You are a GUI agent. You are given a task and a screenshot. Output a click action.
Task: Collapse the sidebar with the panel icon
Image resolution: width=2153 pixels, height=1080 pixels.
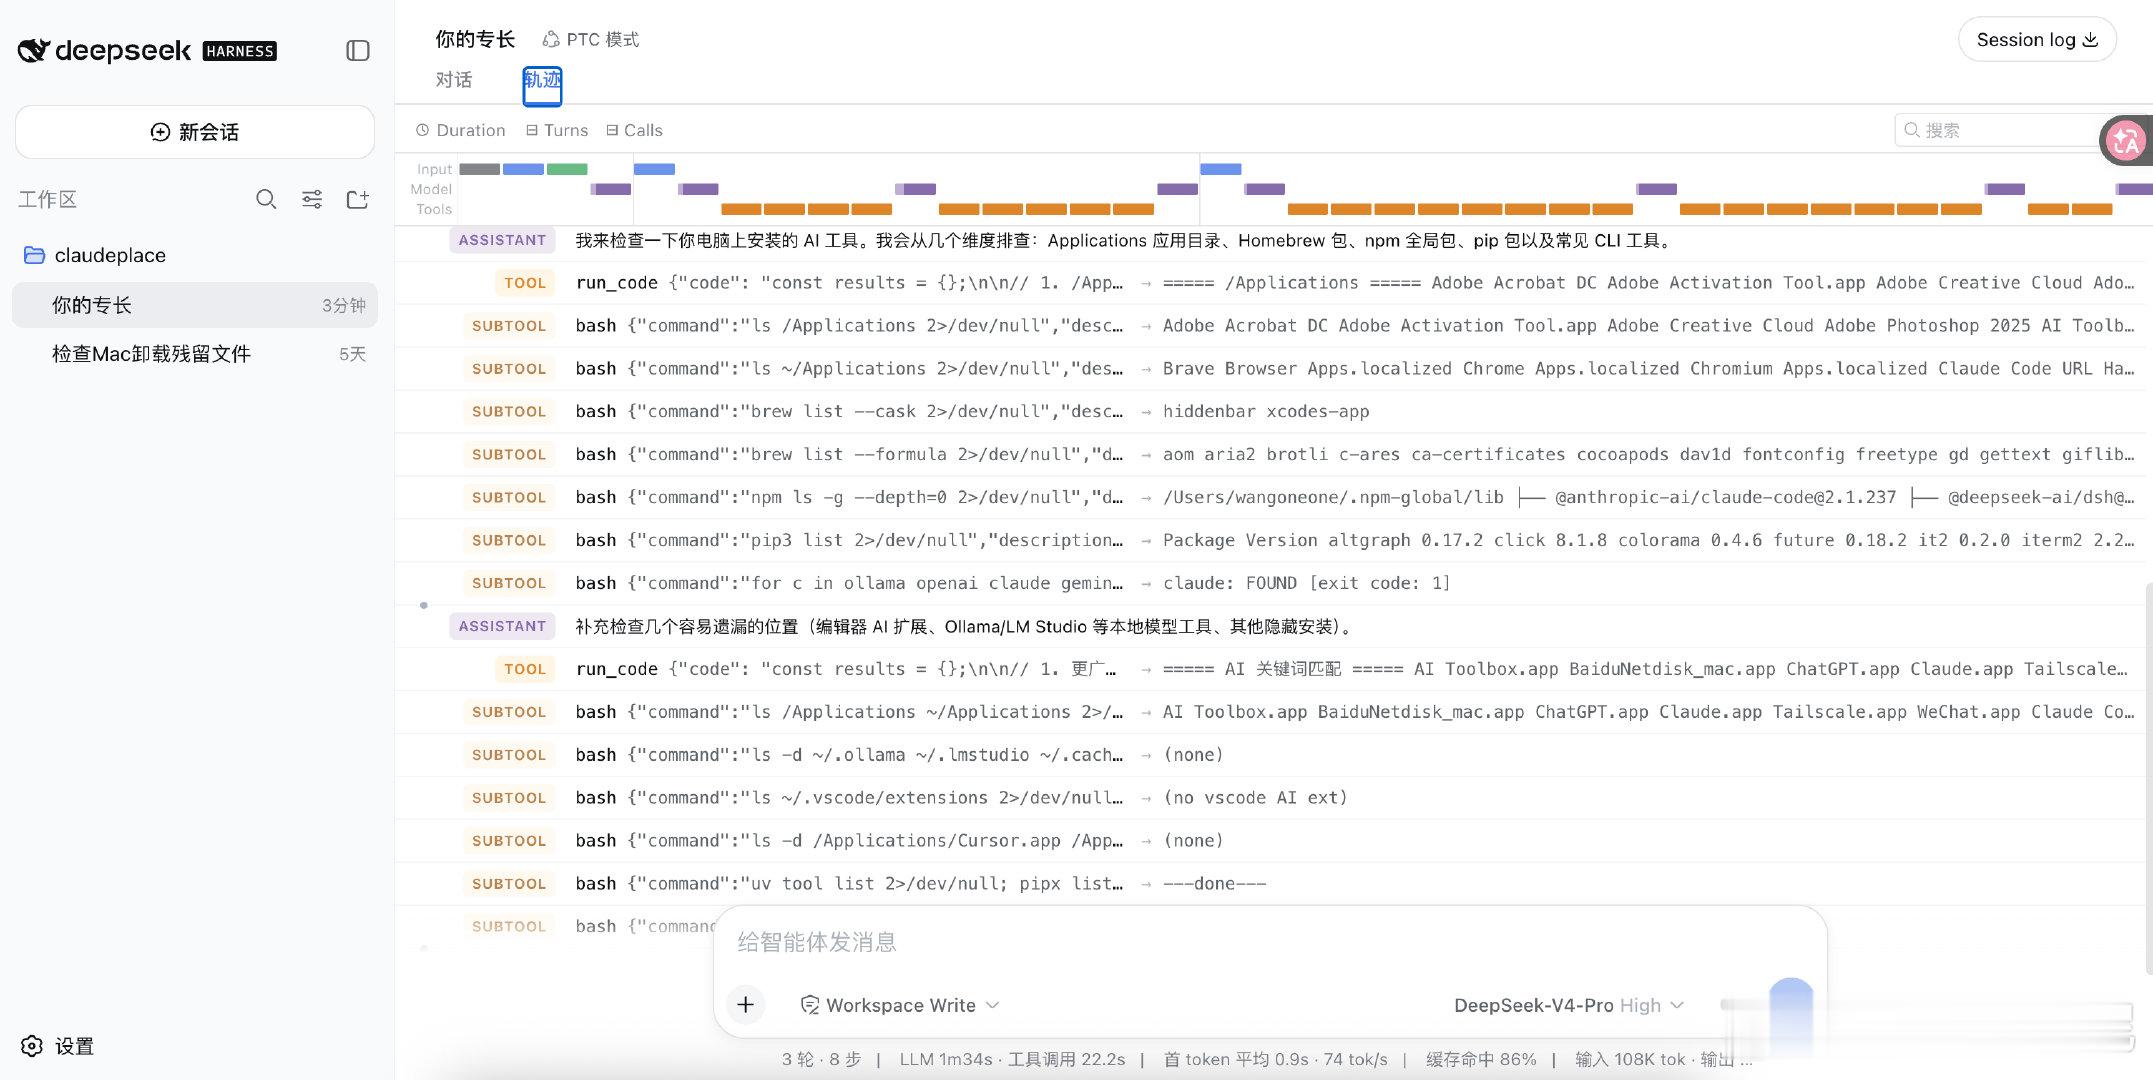358,50
